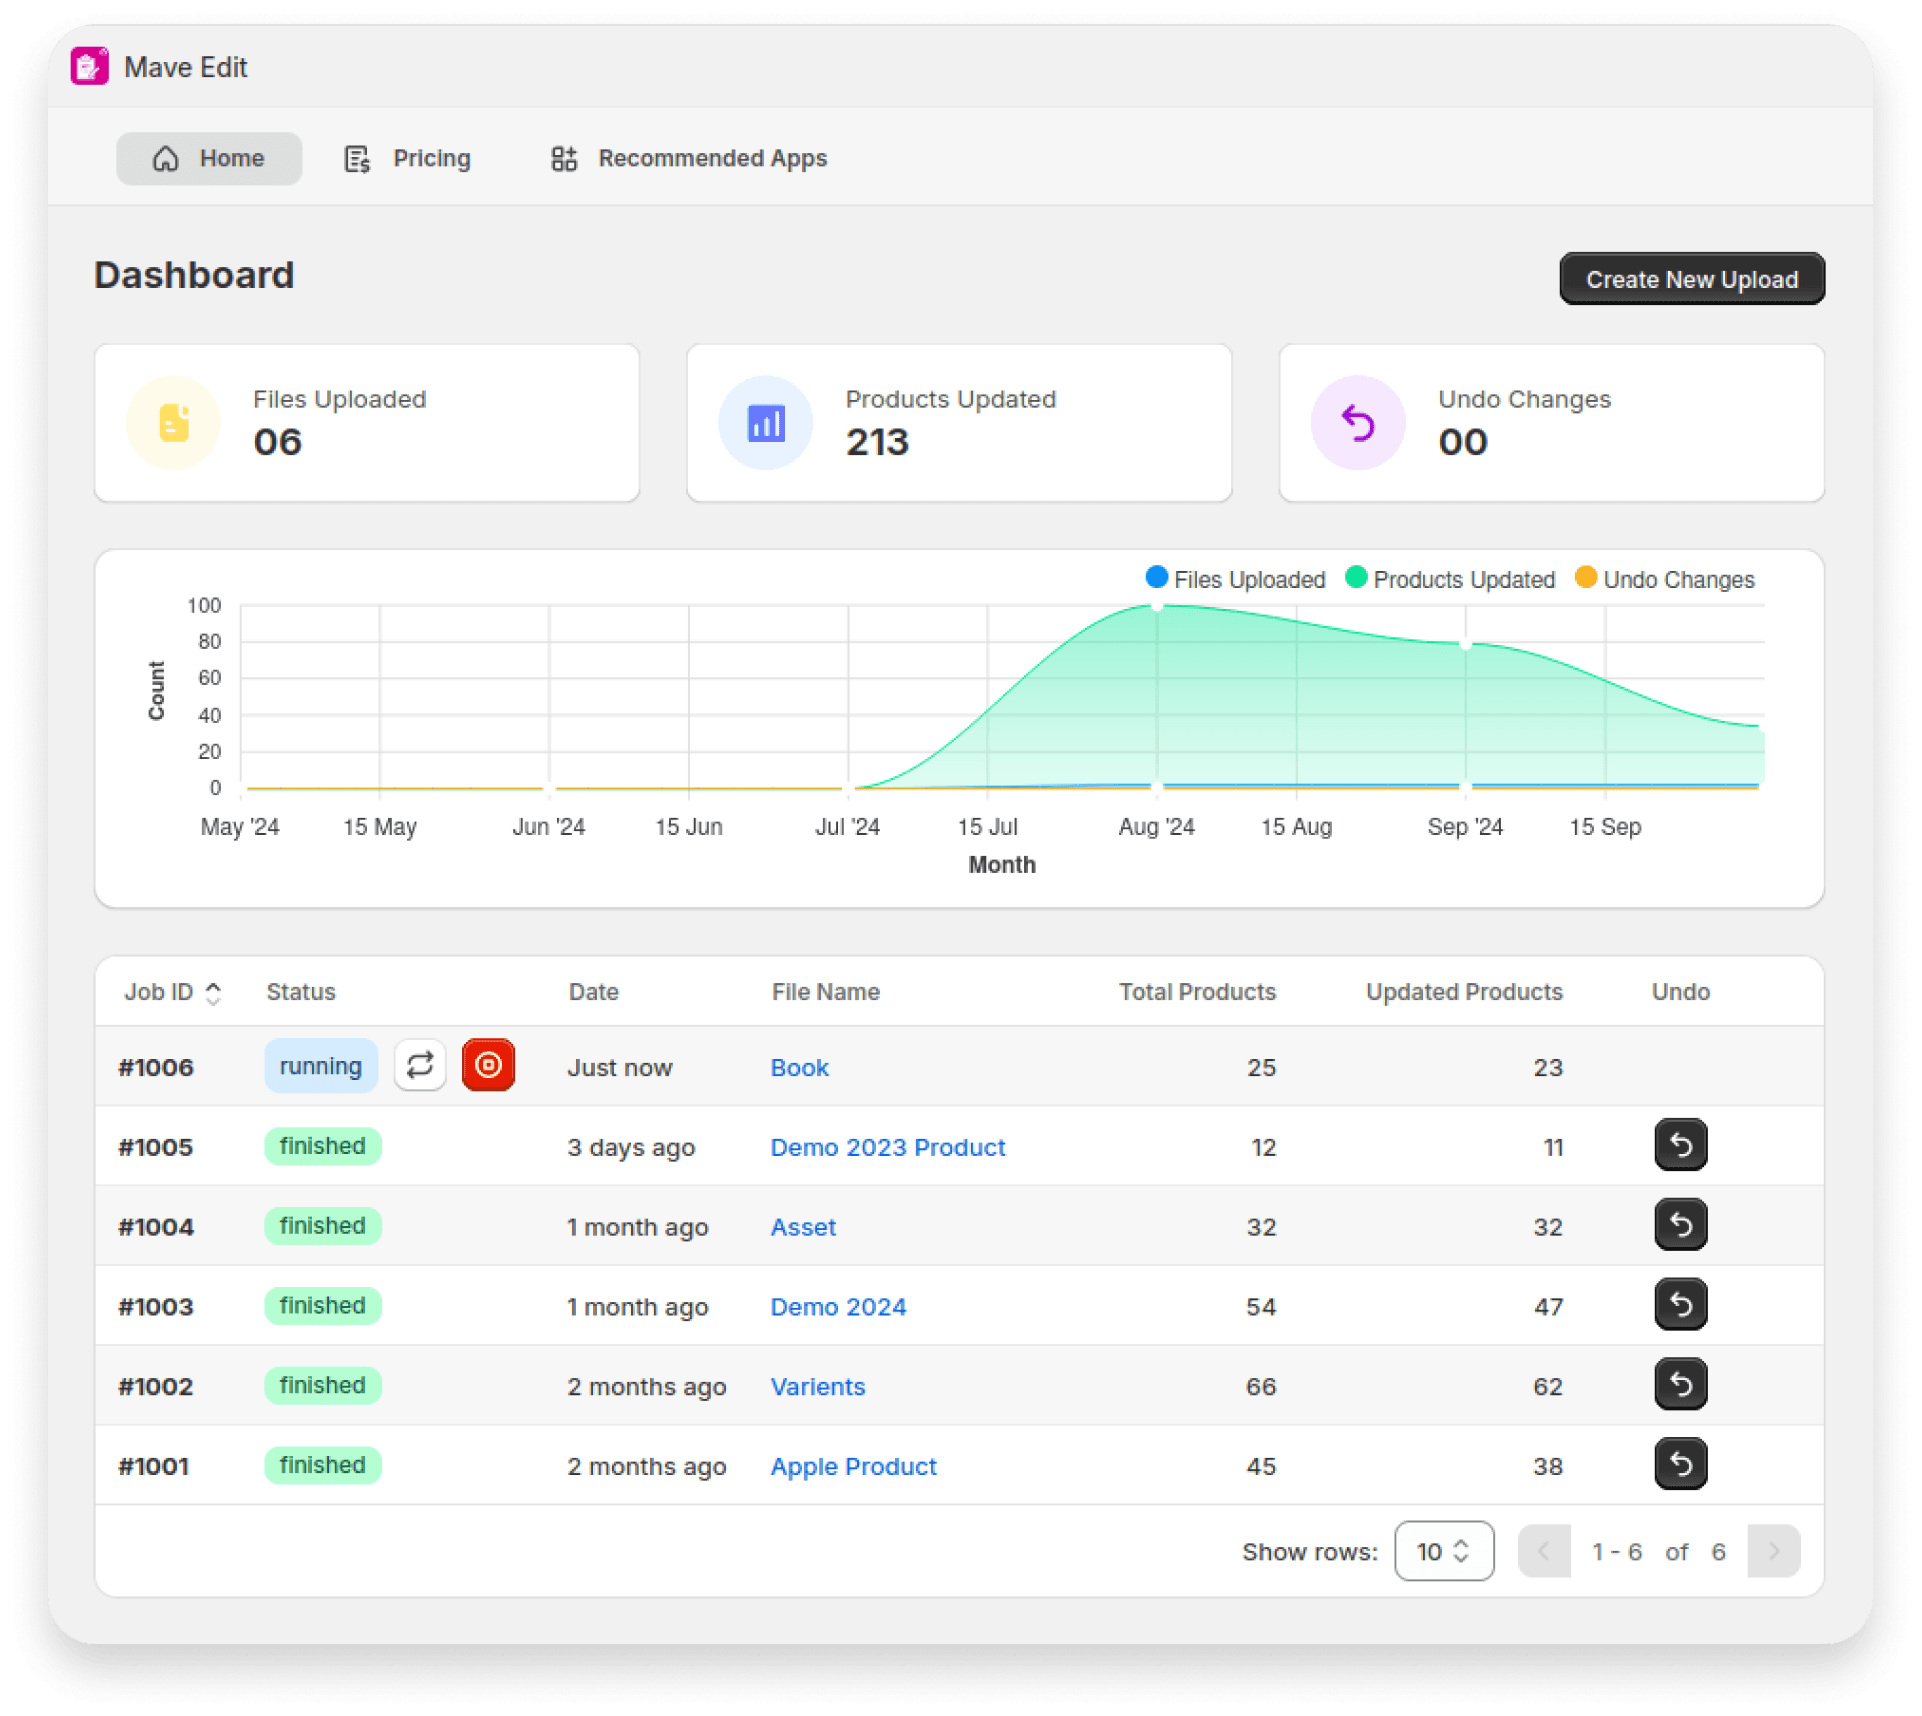The height and width of the screenshot is (1716, 1922).
Task: Undo changes for job #1002
Action: (1680, 1385)
